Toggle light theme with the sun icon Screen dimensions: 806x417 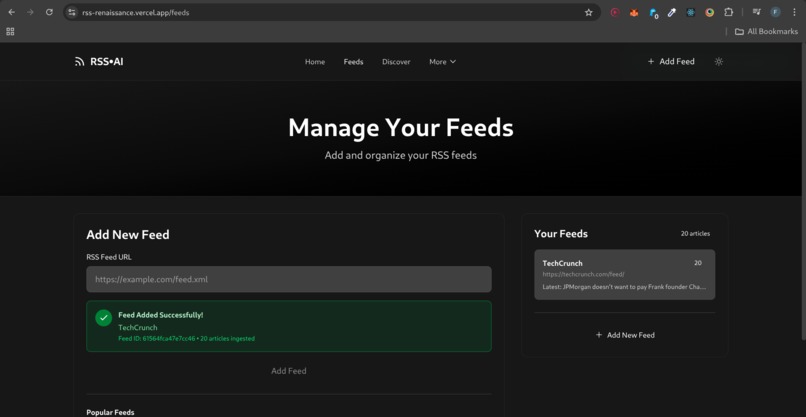719,62
